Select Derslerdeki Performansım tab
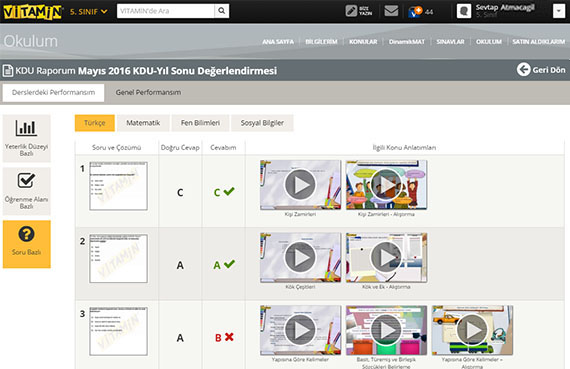 [x=53, y=92]
